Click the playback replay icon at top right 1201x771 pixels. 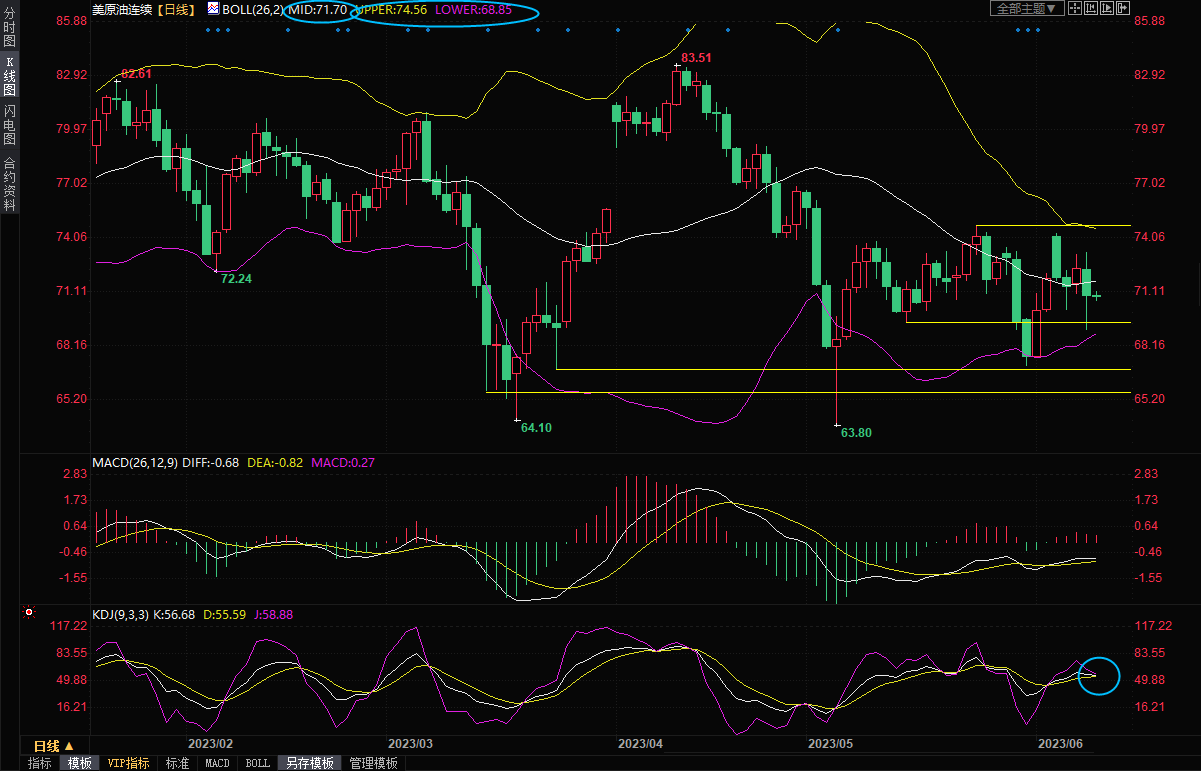(1106, 8)
